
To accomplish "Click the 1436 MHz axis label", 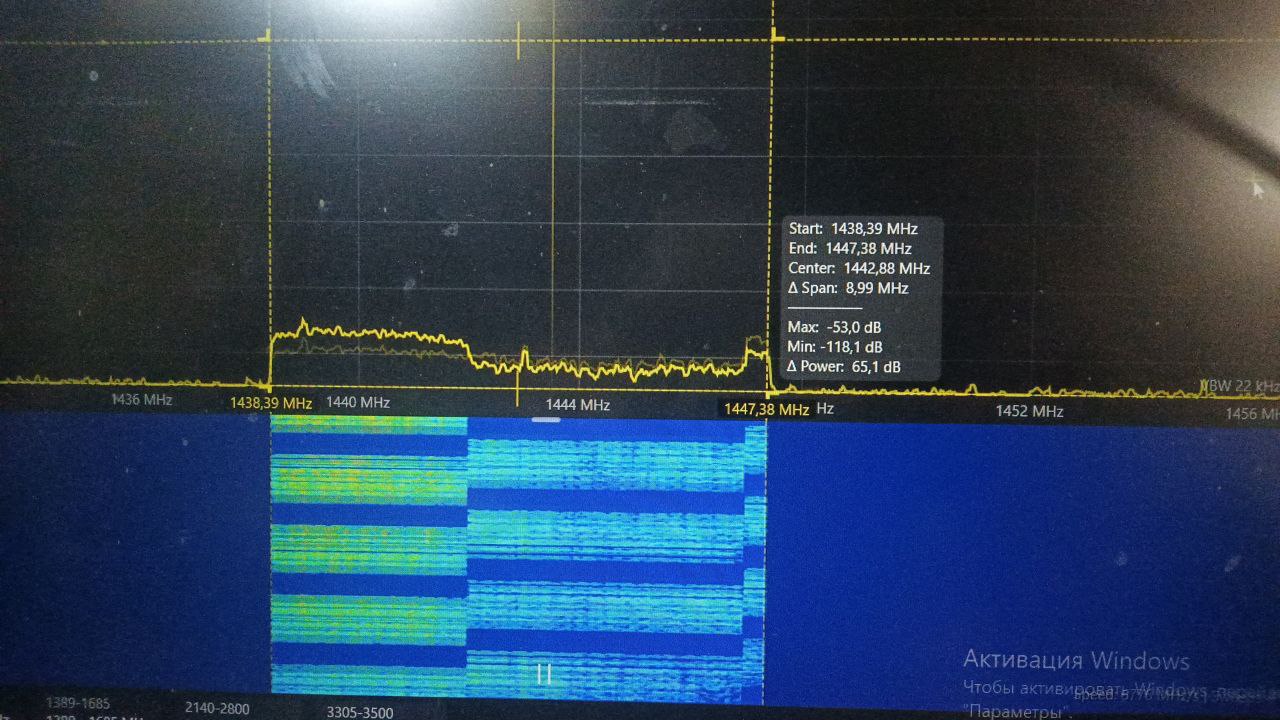I will click(x=141, y=400).
